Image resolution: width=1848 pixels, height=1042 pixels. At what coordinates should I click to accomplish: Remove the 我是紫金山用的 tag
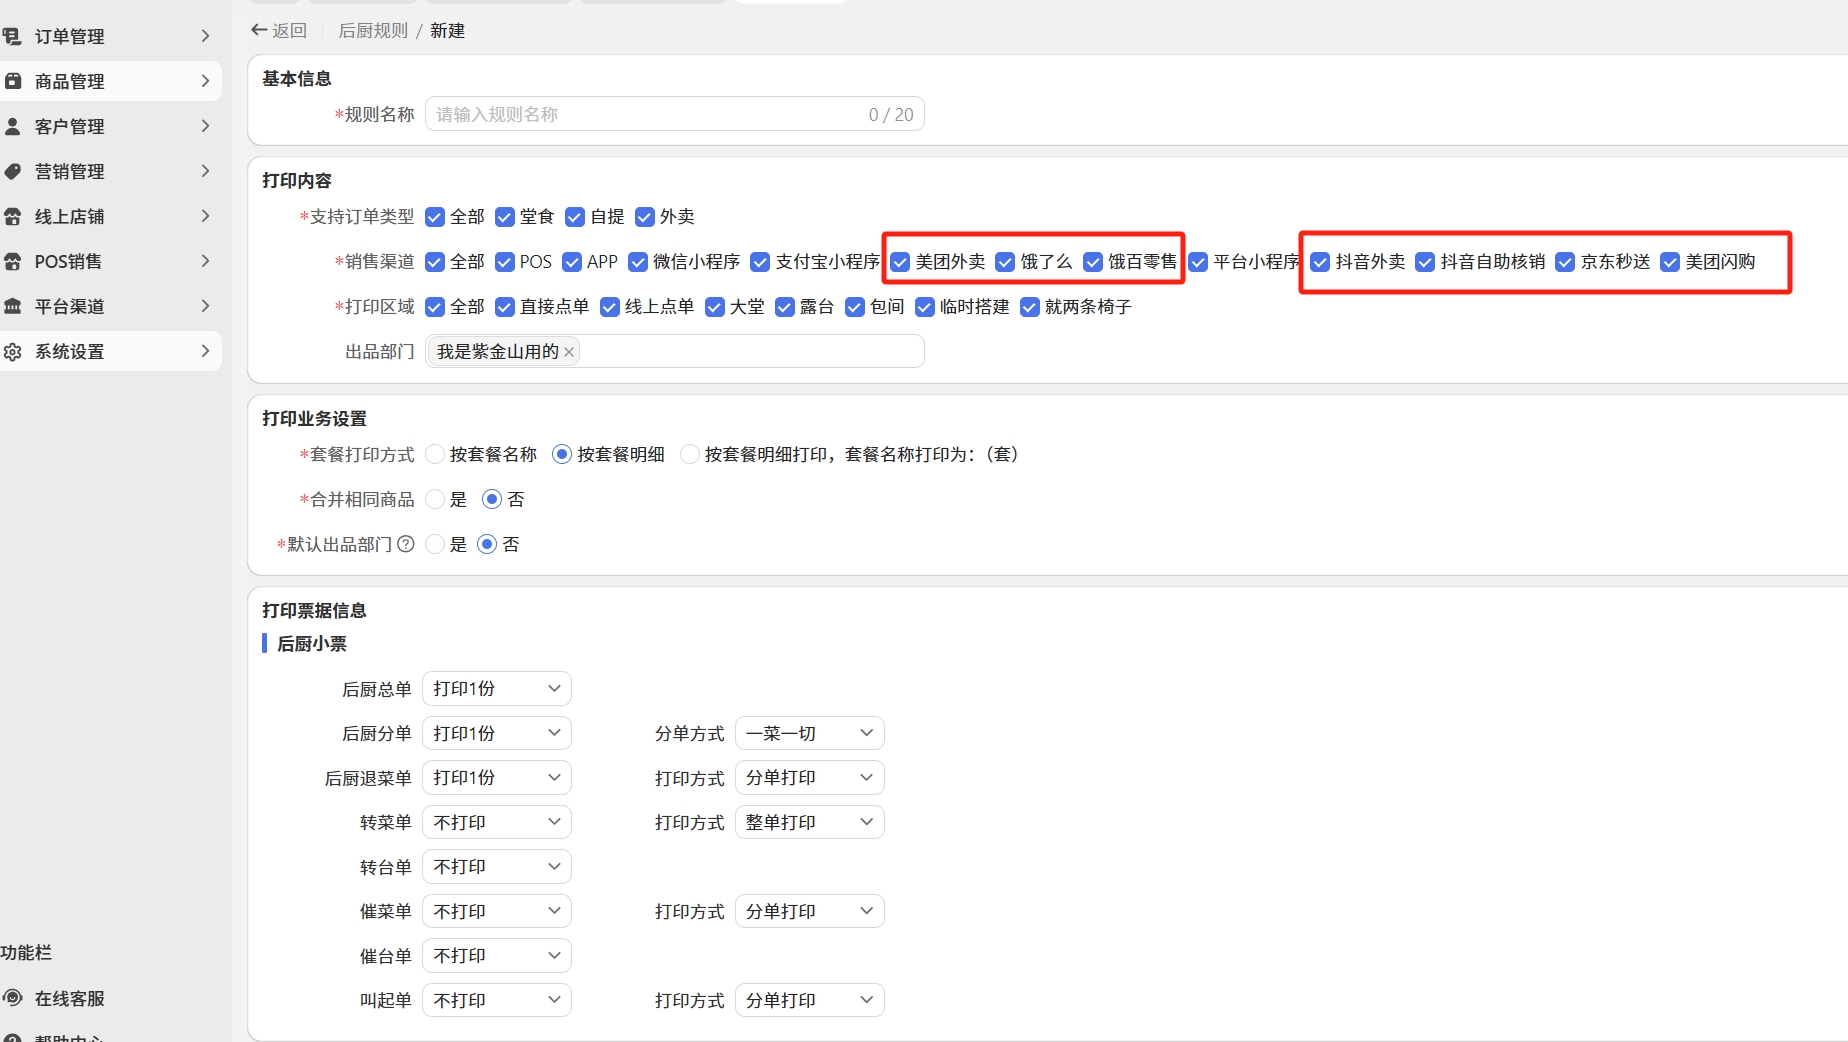pyautogui.click(x=569, y=352)
